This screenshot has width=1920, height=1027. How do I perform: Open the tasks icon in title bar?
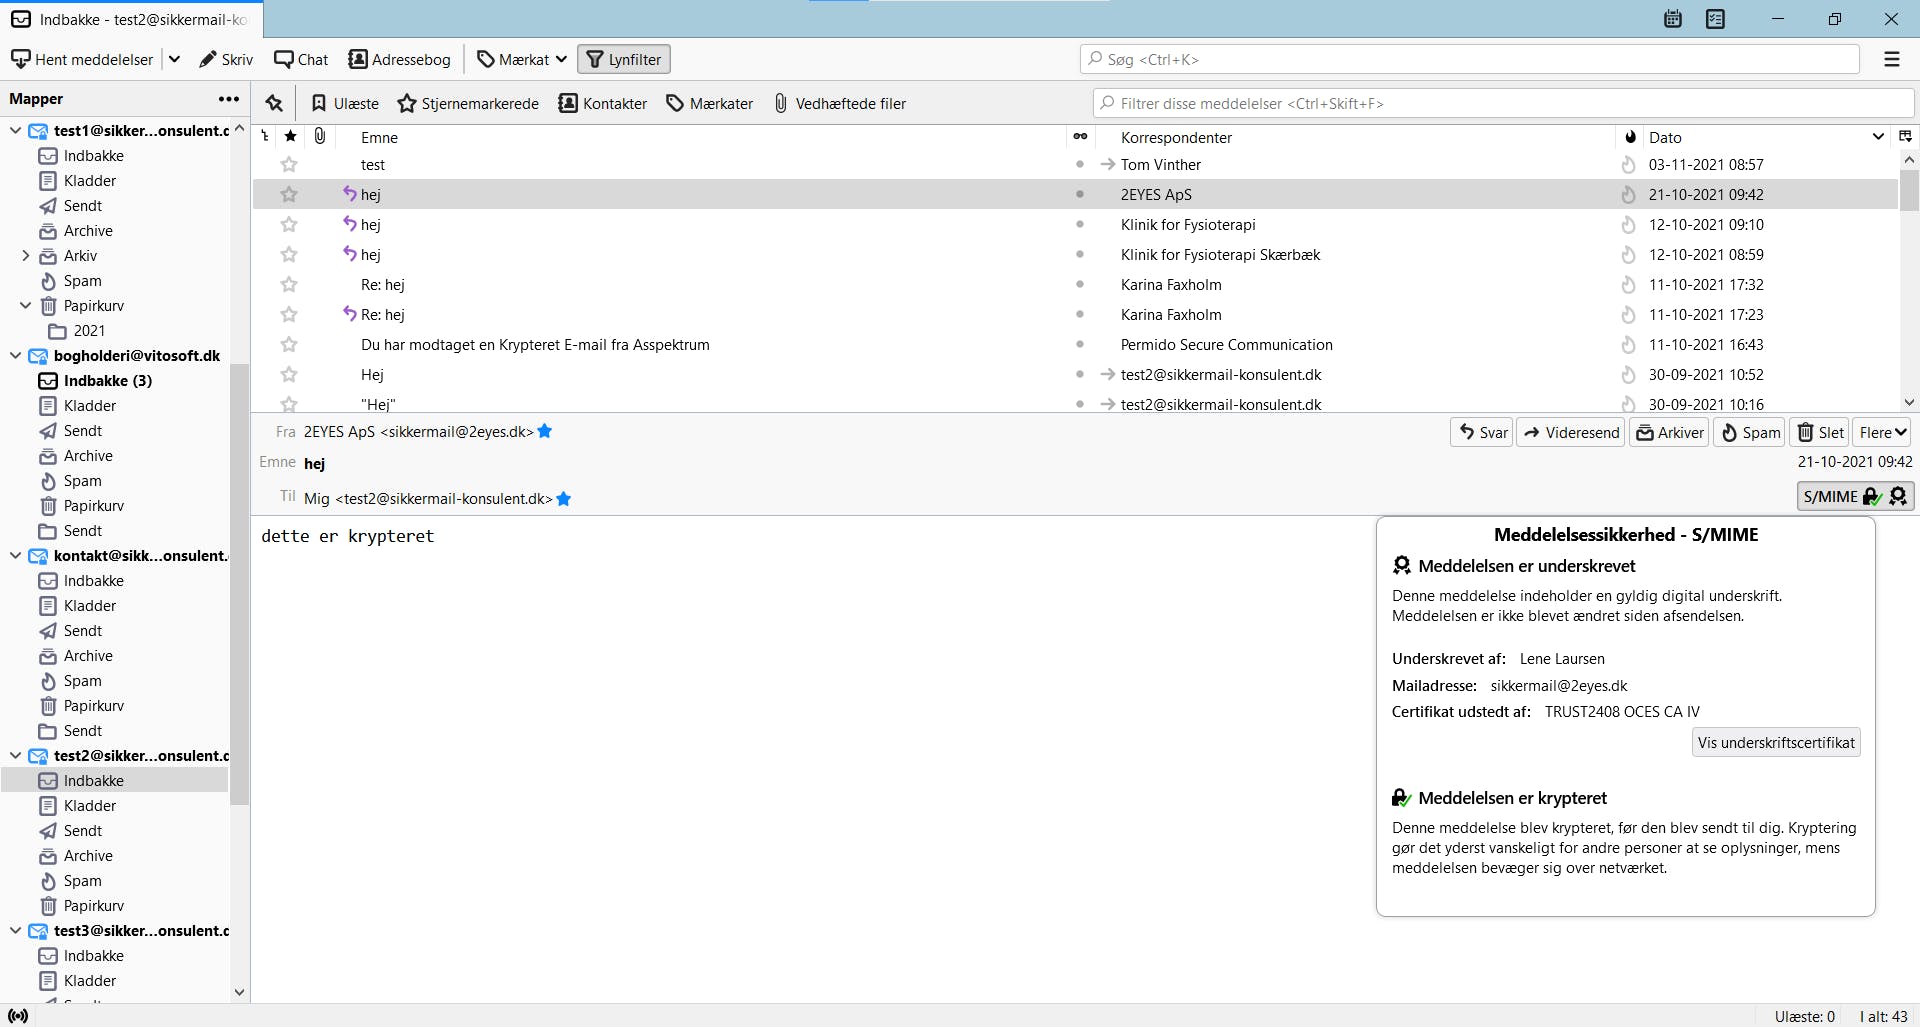pos(1716,19)
